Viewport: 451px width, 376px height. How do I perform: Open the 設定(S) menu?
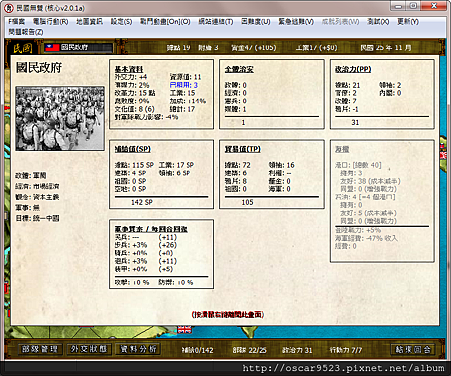[121, 22]
